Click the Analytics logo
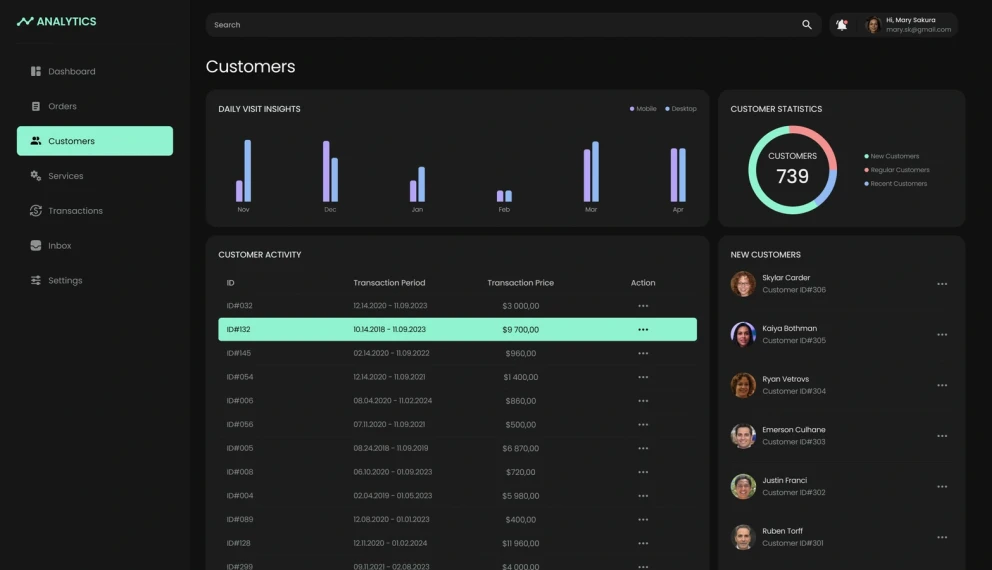 point(57,21)
